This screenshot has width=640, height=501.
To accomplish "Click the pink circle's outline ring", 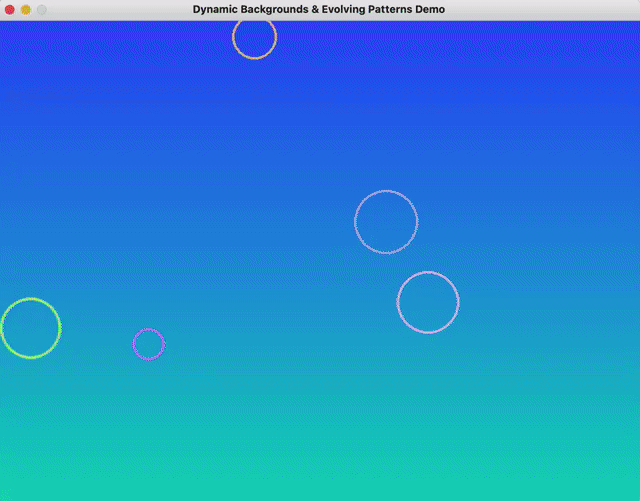I will tap(458, 302).
